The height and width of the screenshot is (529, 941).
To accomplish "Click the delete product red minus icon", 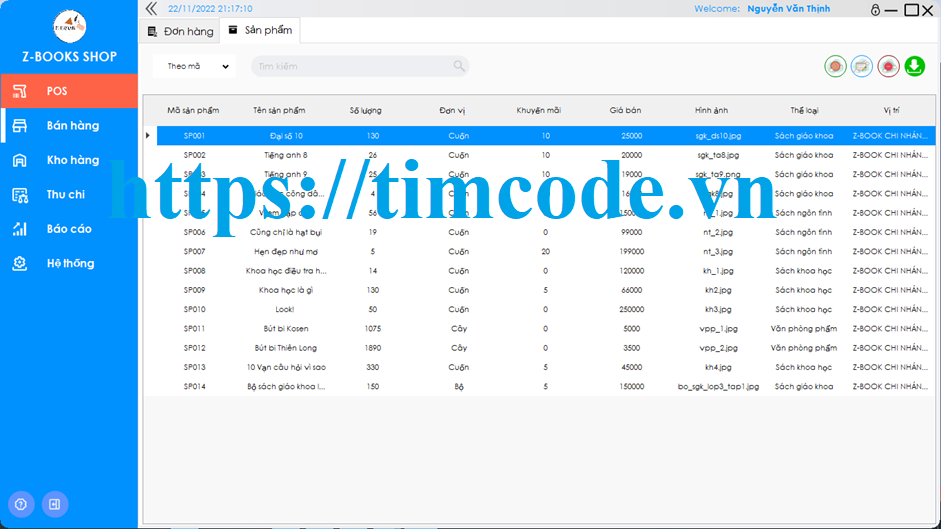I will pos(888,66).
